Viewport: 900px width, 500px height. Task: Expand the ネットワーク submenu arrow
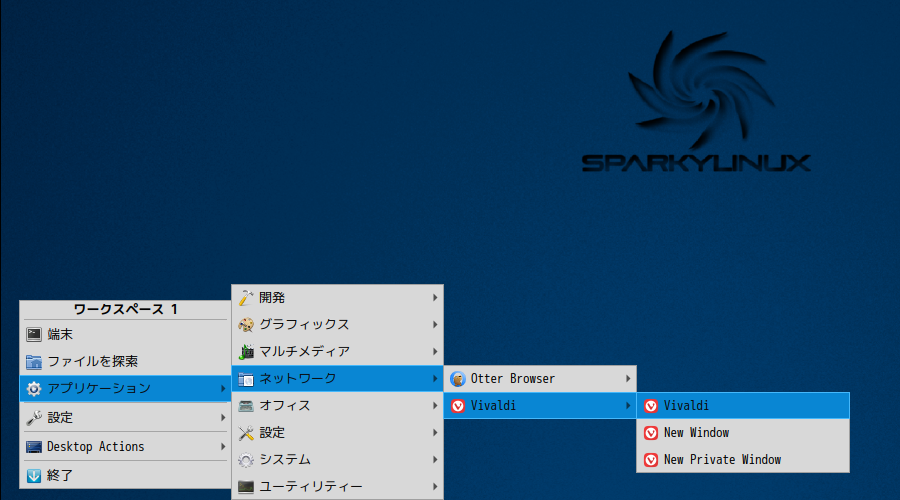(435, 379)
